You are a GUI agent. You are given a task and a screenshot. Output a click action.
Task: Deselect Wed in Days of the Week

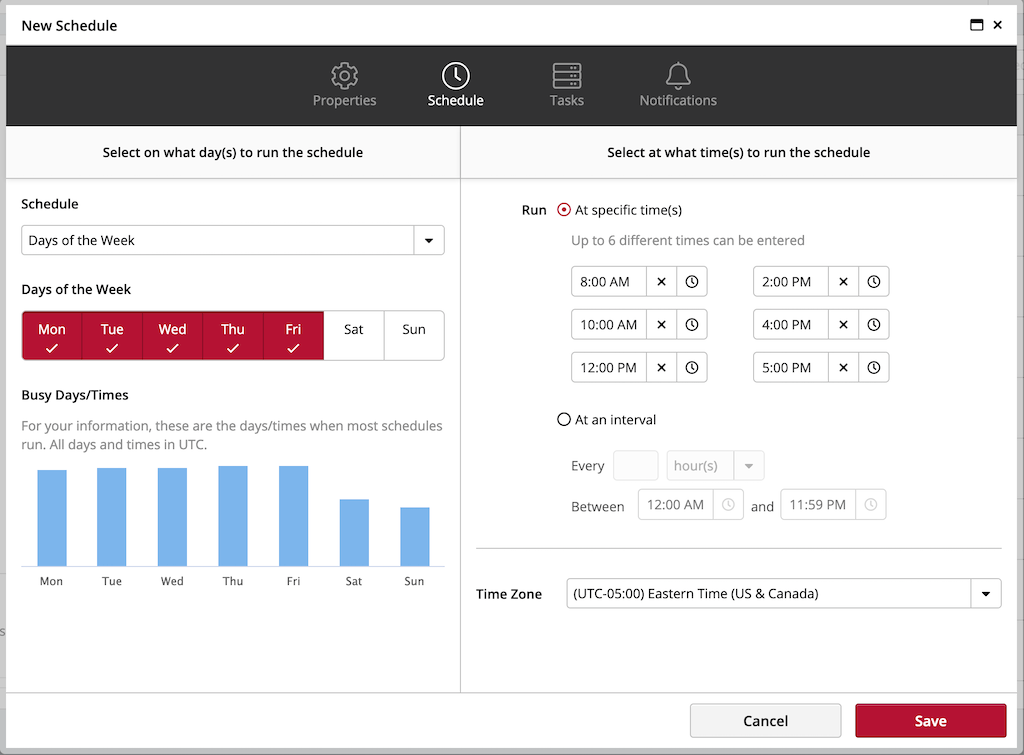(172, 336)
